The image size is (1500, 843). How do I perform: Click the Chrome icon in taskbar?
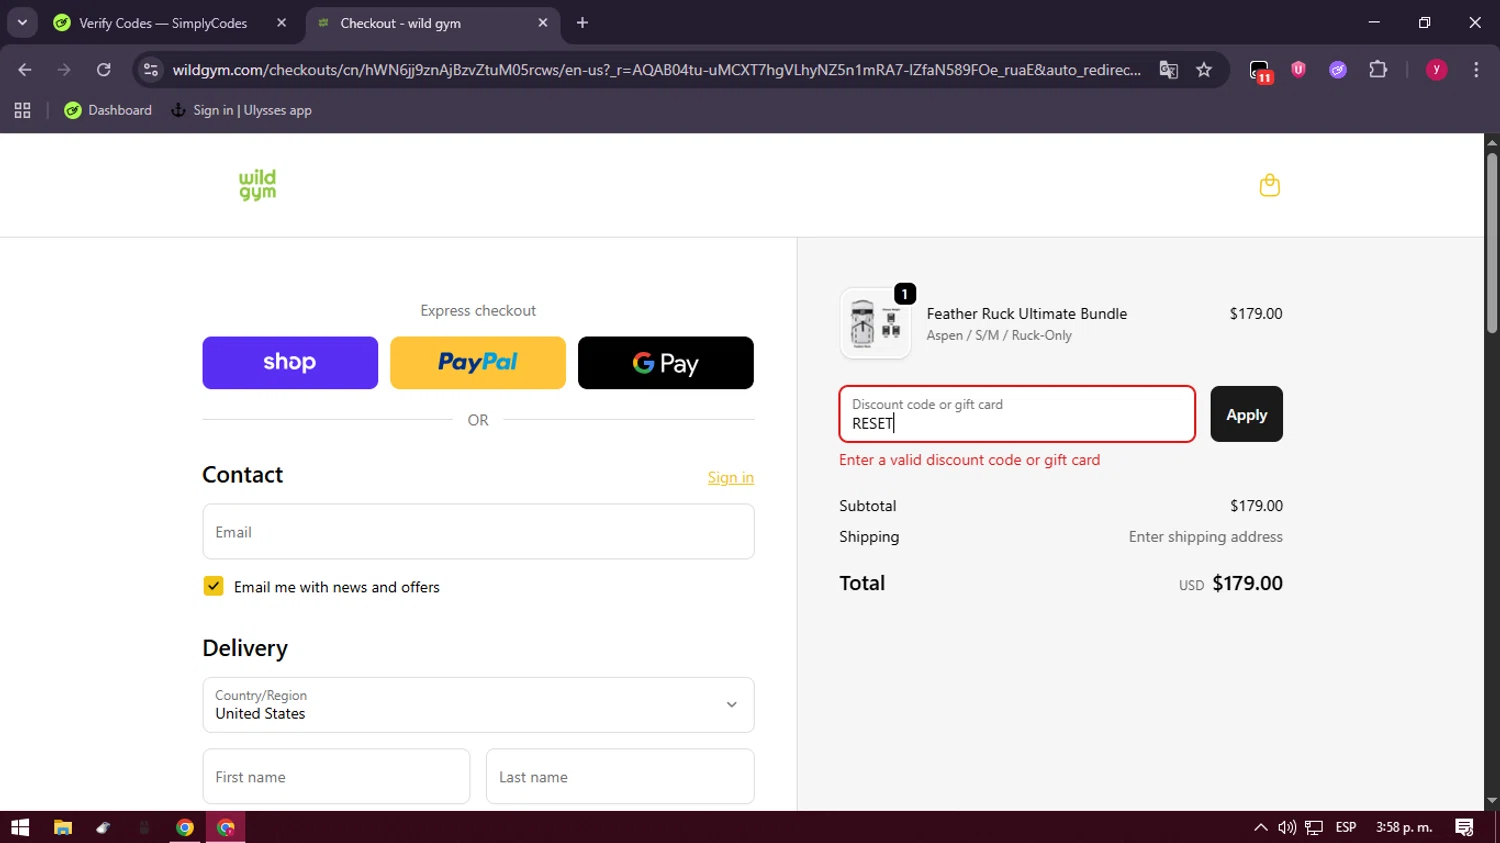[x=185, y=827]
